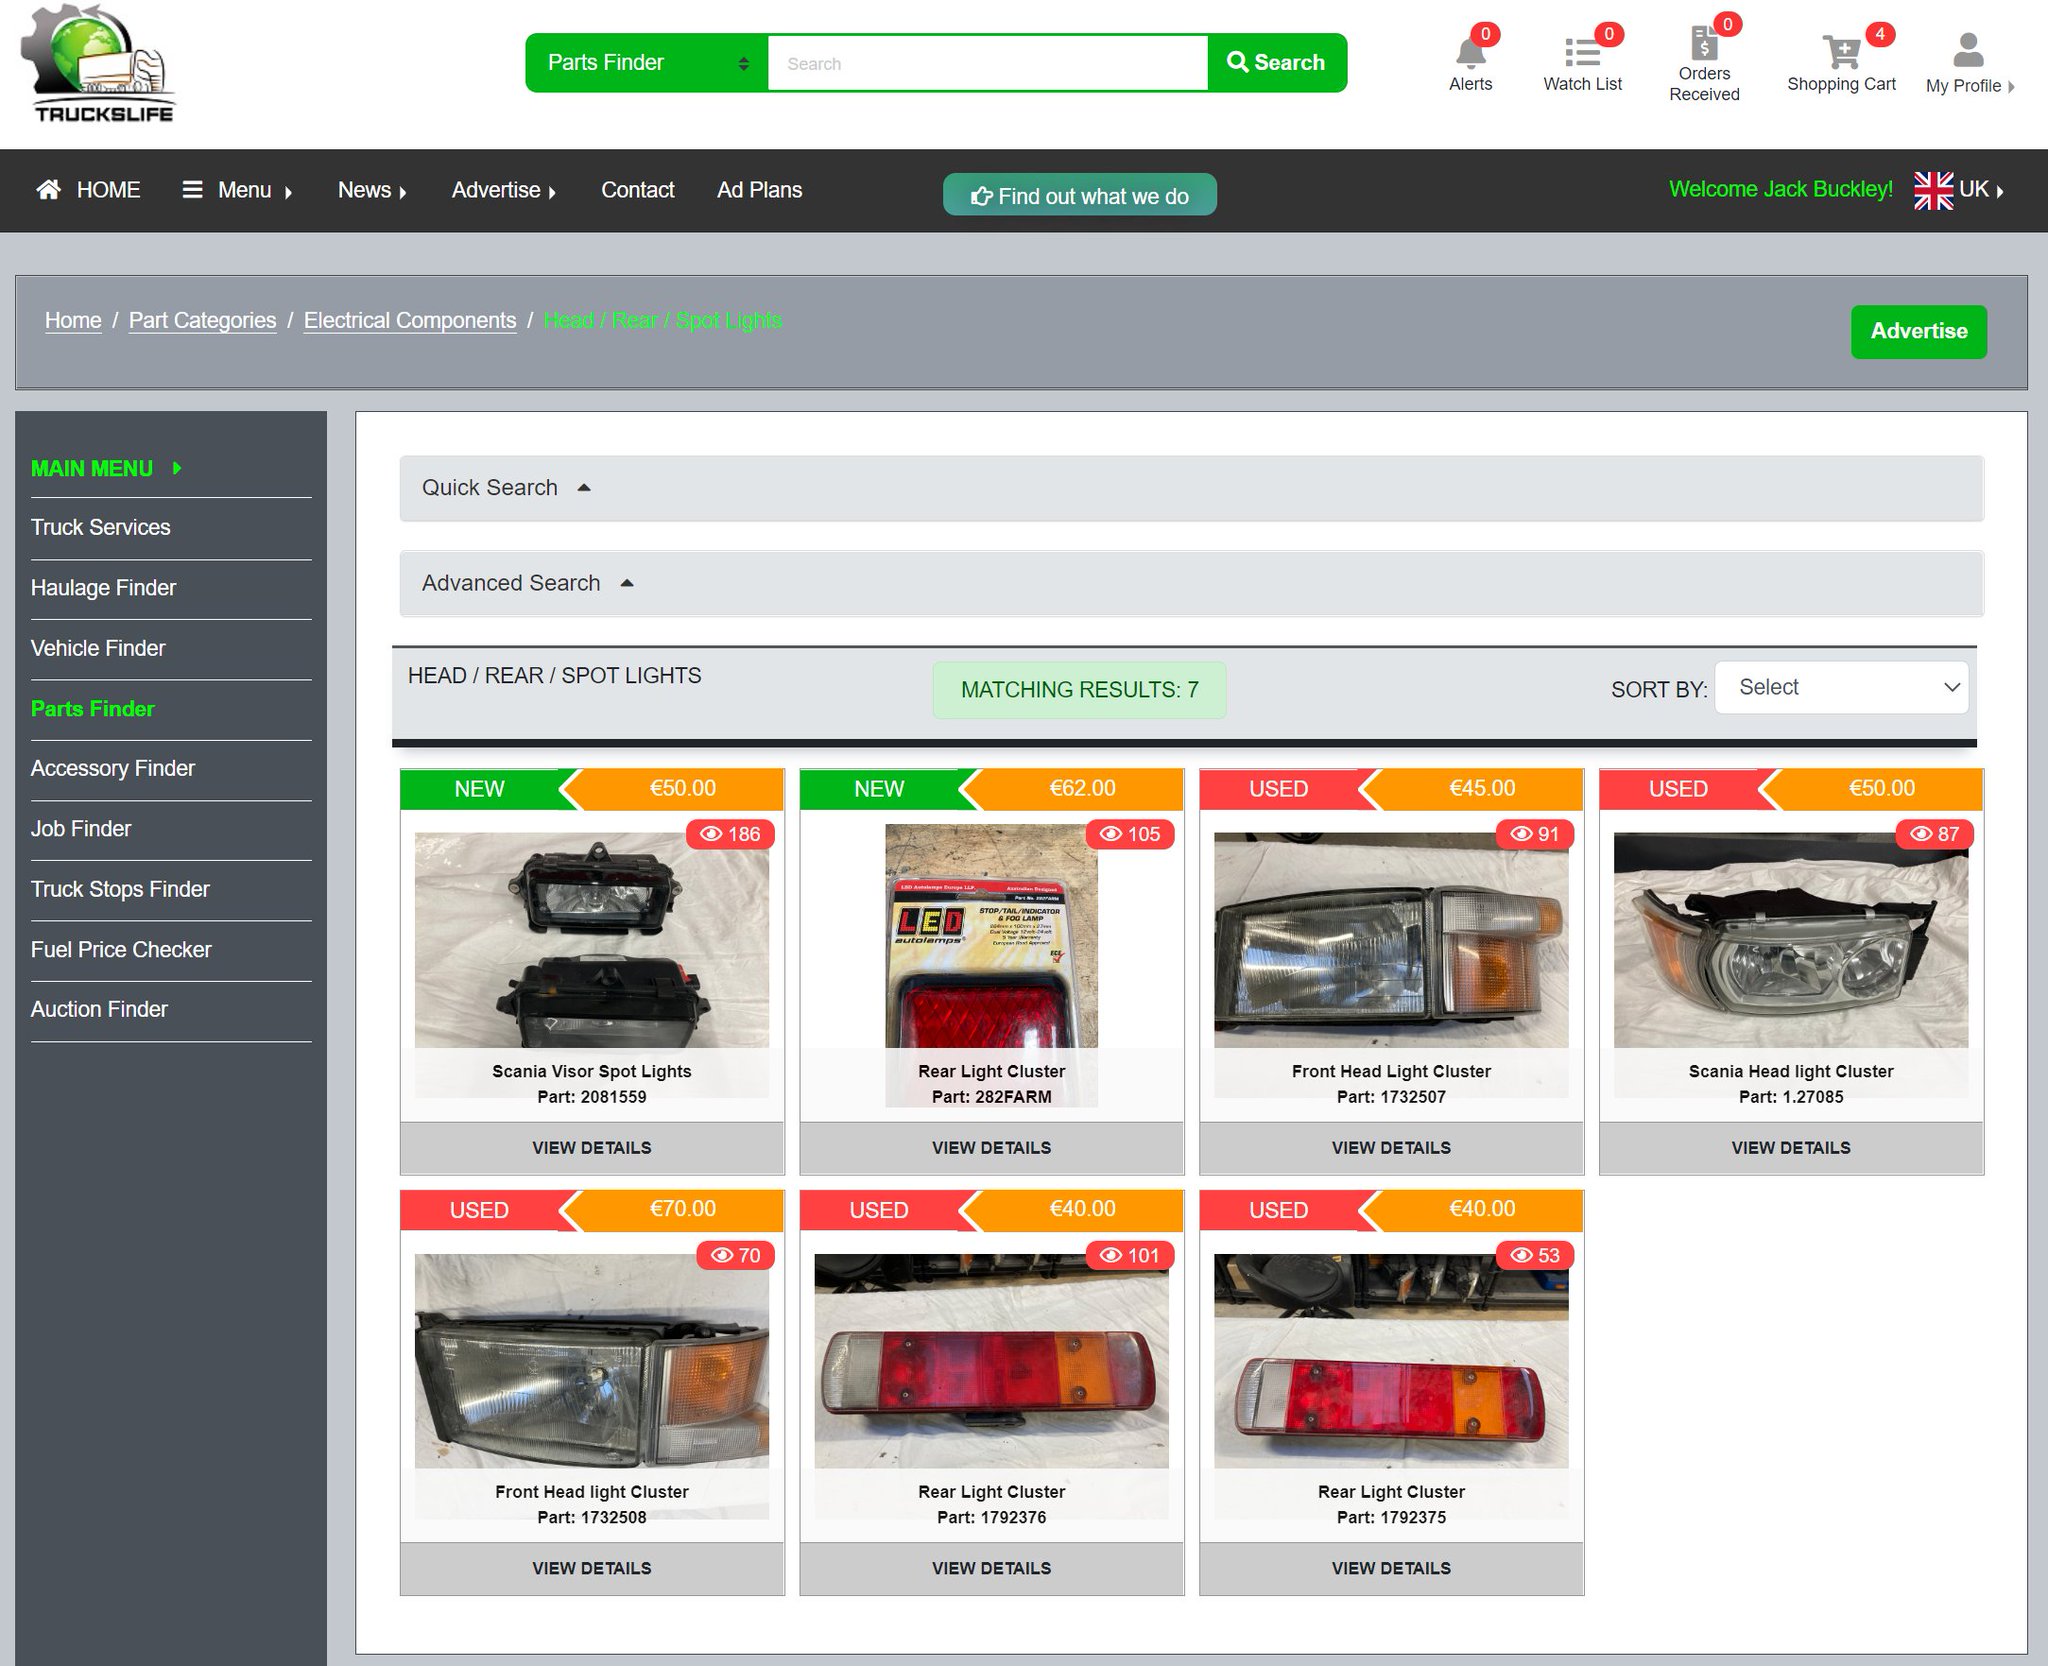The width and height of the screenshot is (2048, 1666).
Task: Select Parts Finder in sidebar
Action: pos(92,709)
